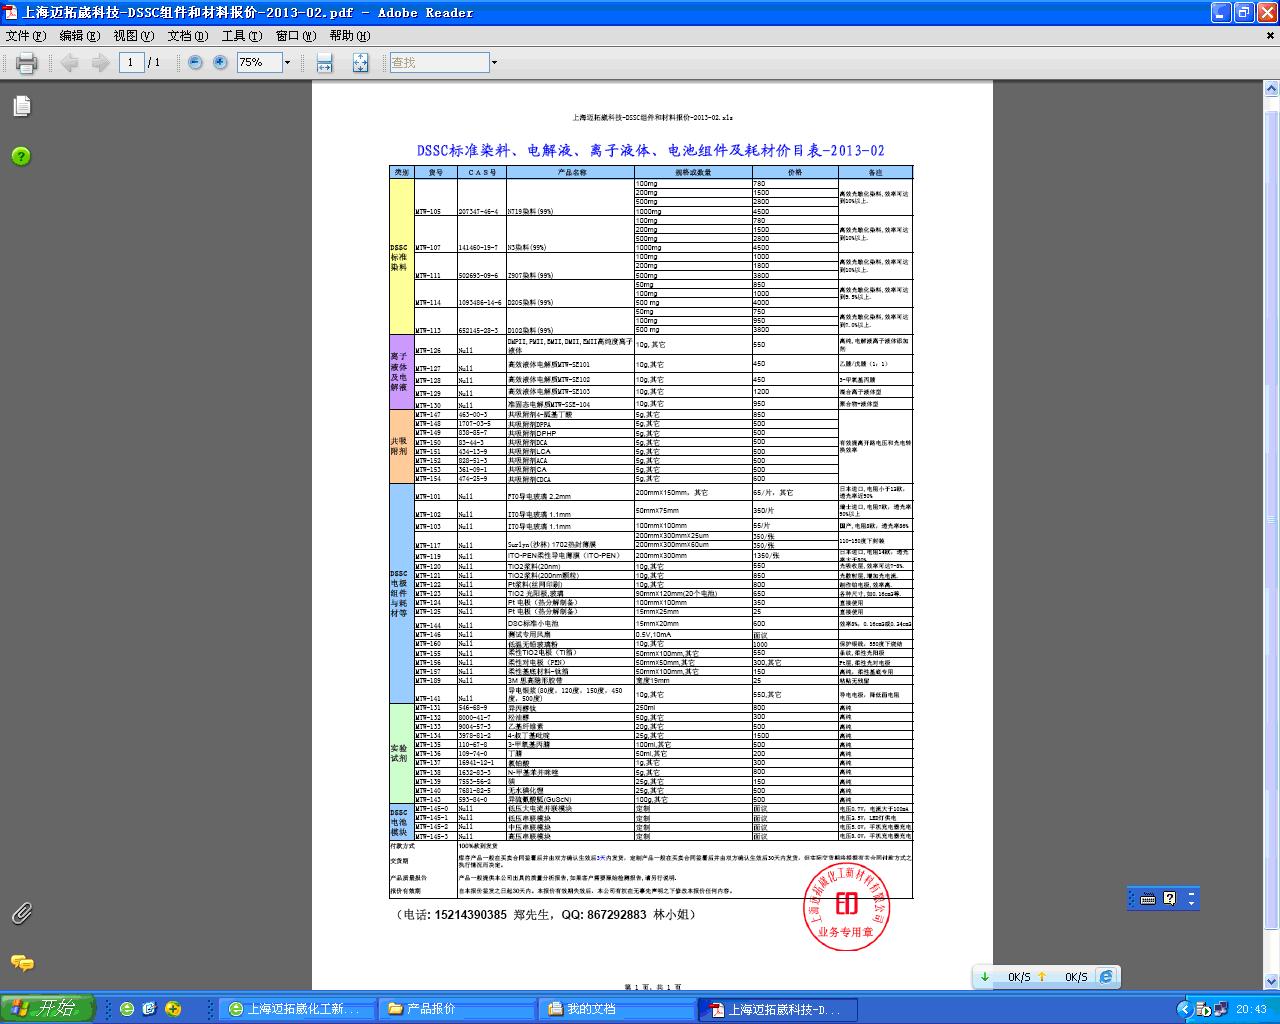Go to next page arrow in toolbar
The height and width of the screenshot is (1024, 1280).
(x=101, y=63)
